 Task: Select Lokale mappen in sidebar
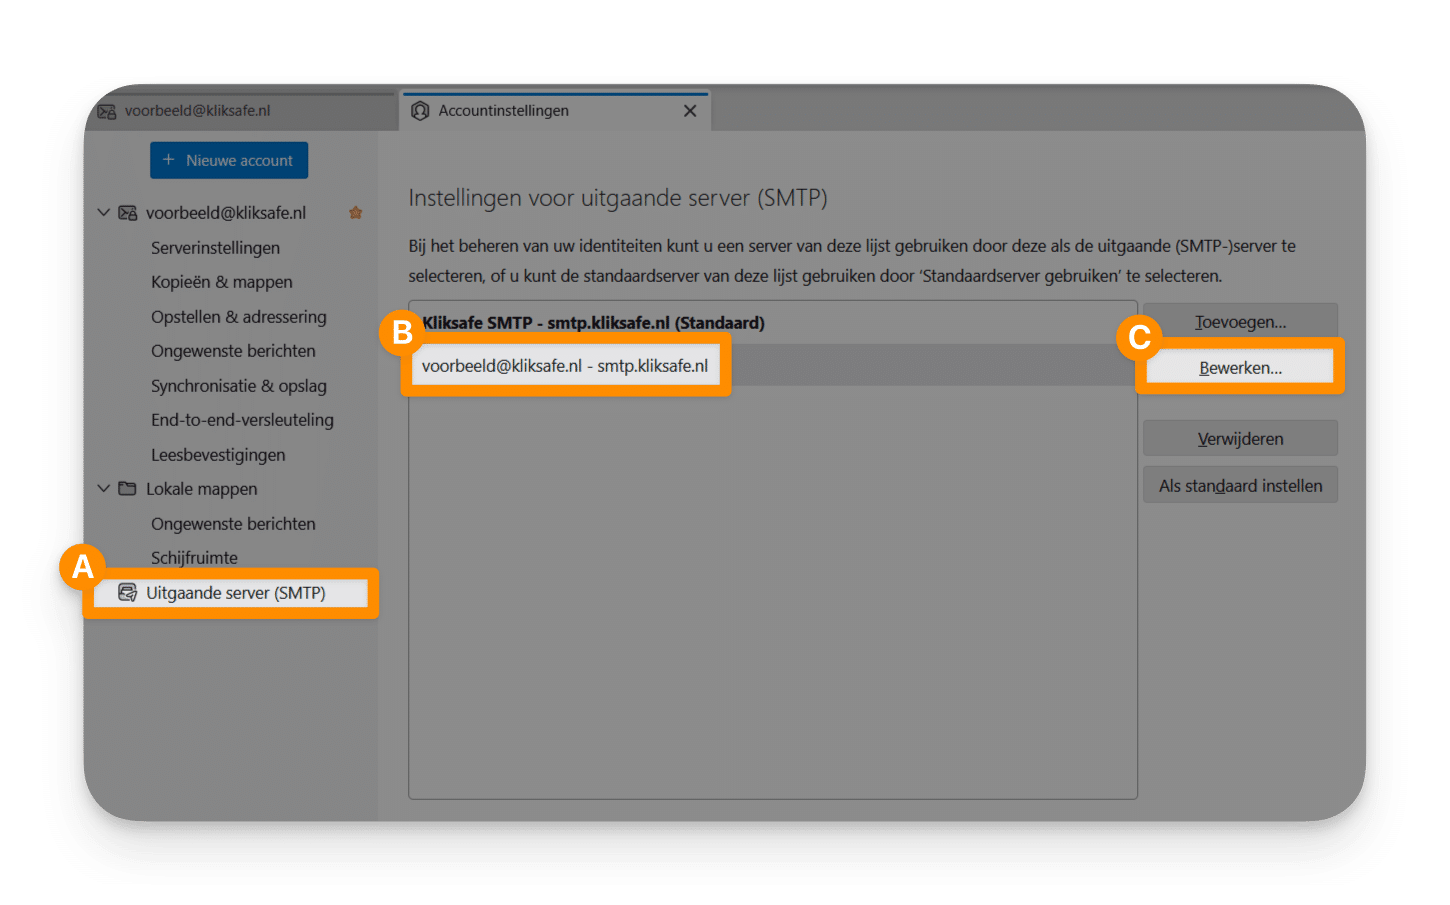(202, 489)
